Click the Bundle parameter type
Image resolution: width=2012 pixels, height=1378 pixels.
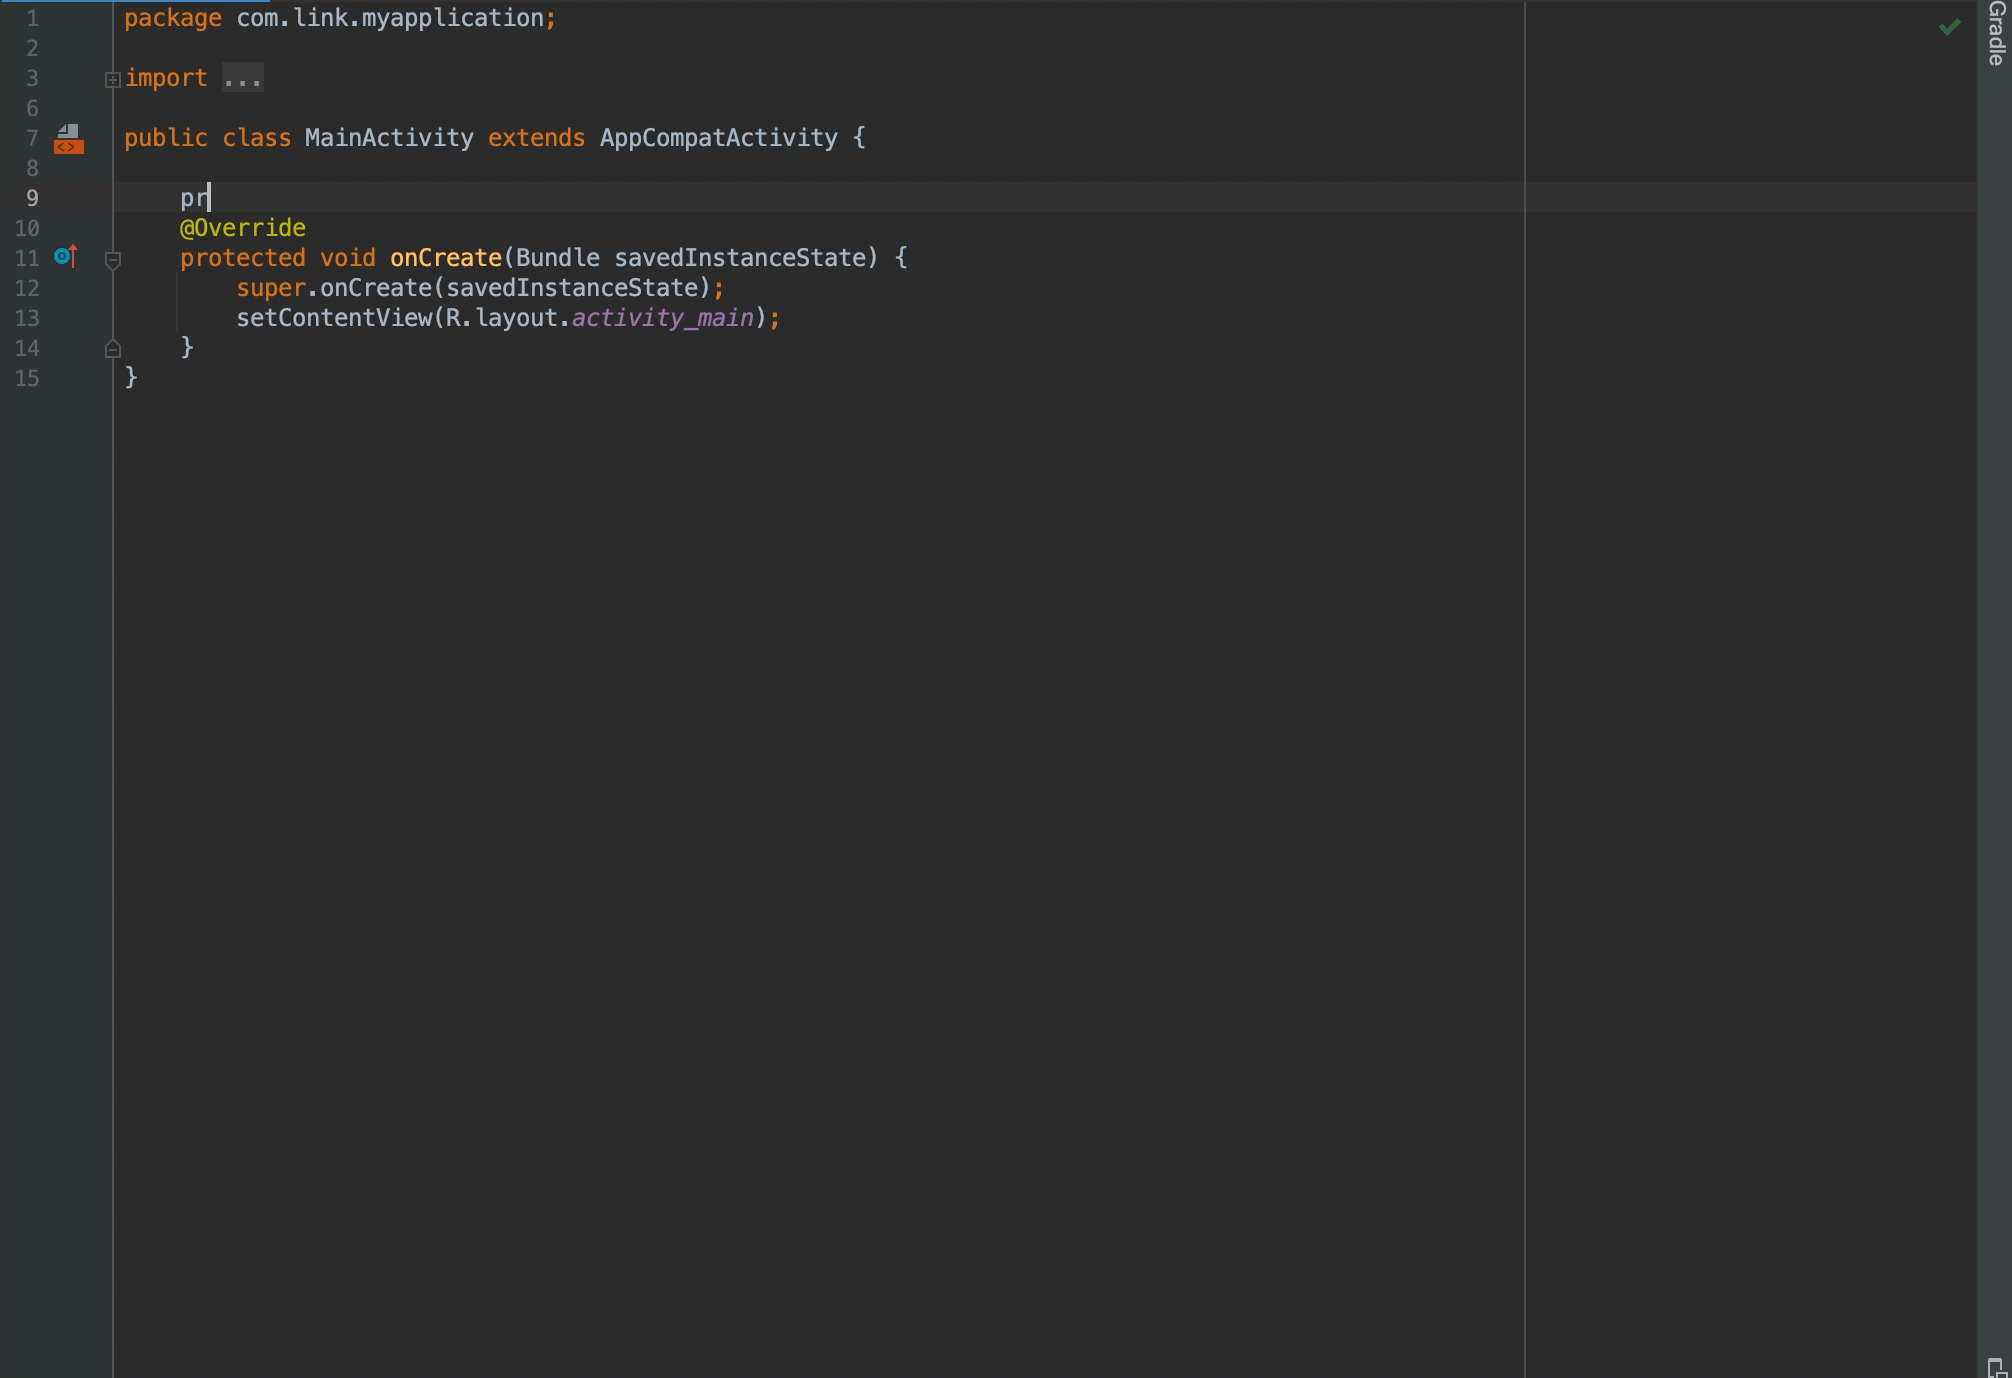[557, 258]
